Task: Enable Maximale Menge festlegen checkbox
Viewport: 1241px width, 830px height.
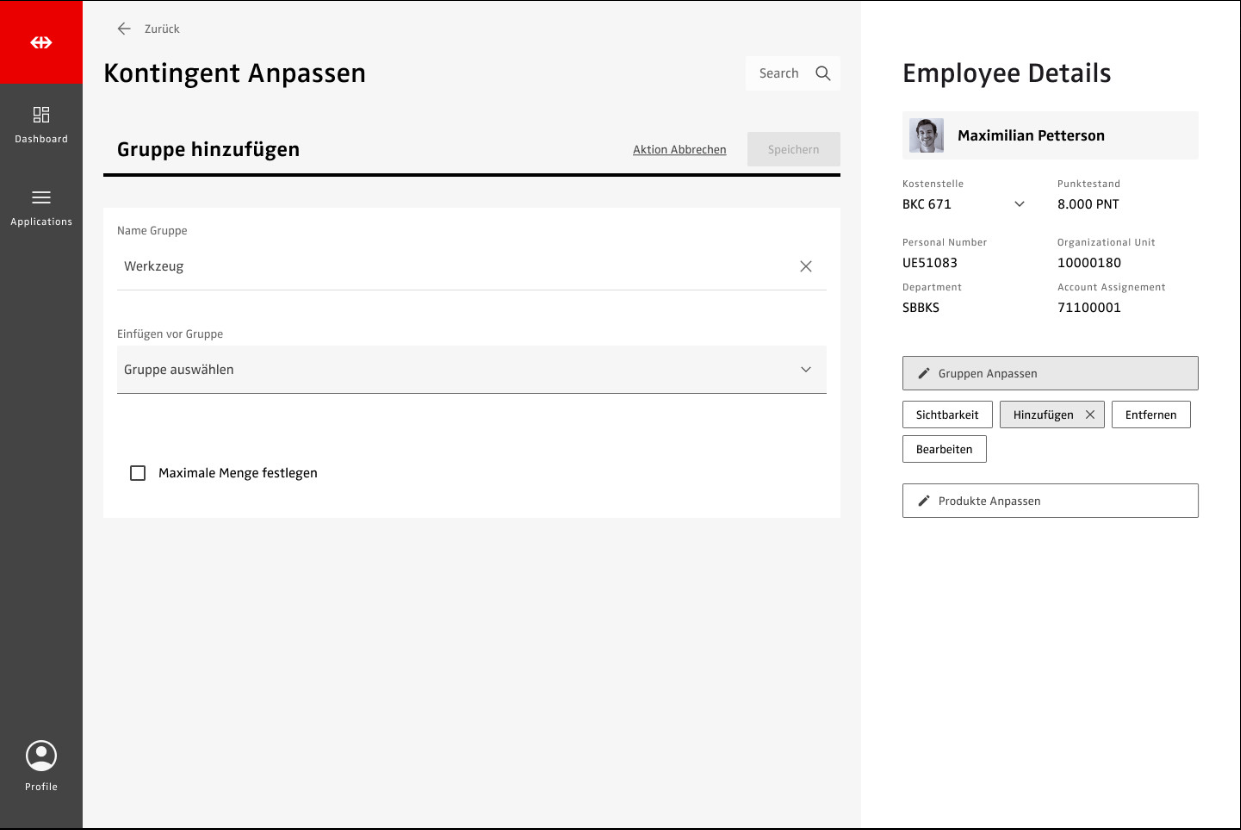Action: (x=138, y=473)
